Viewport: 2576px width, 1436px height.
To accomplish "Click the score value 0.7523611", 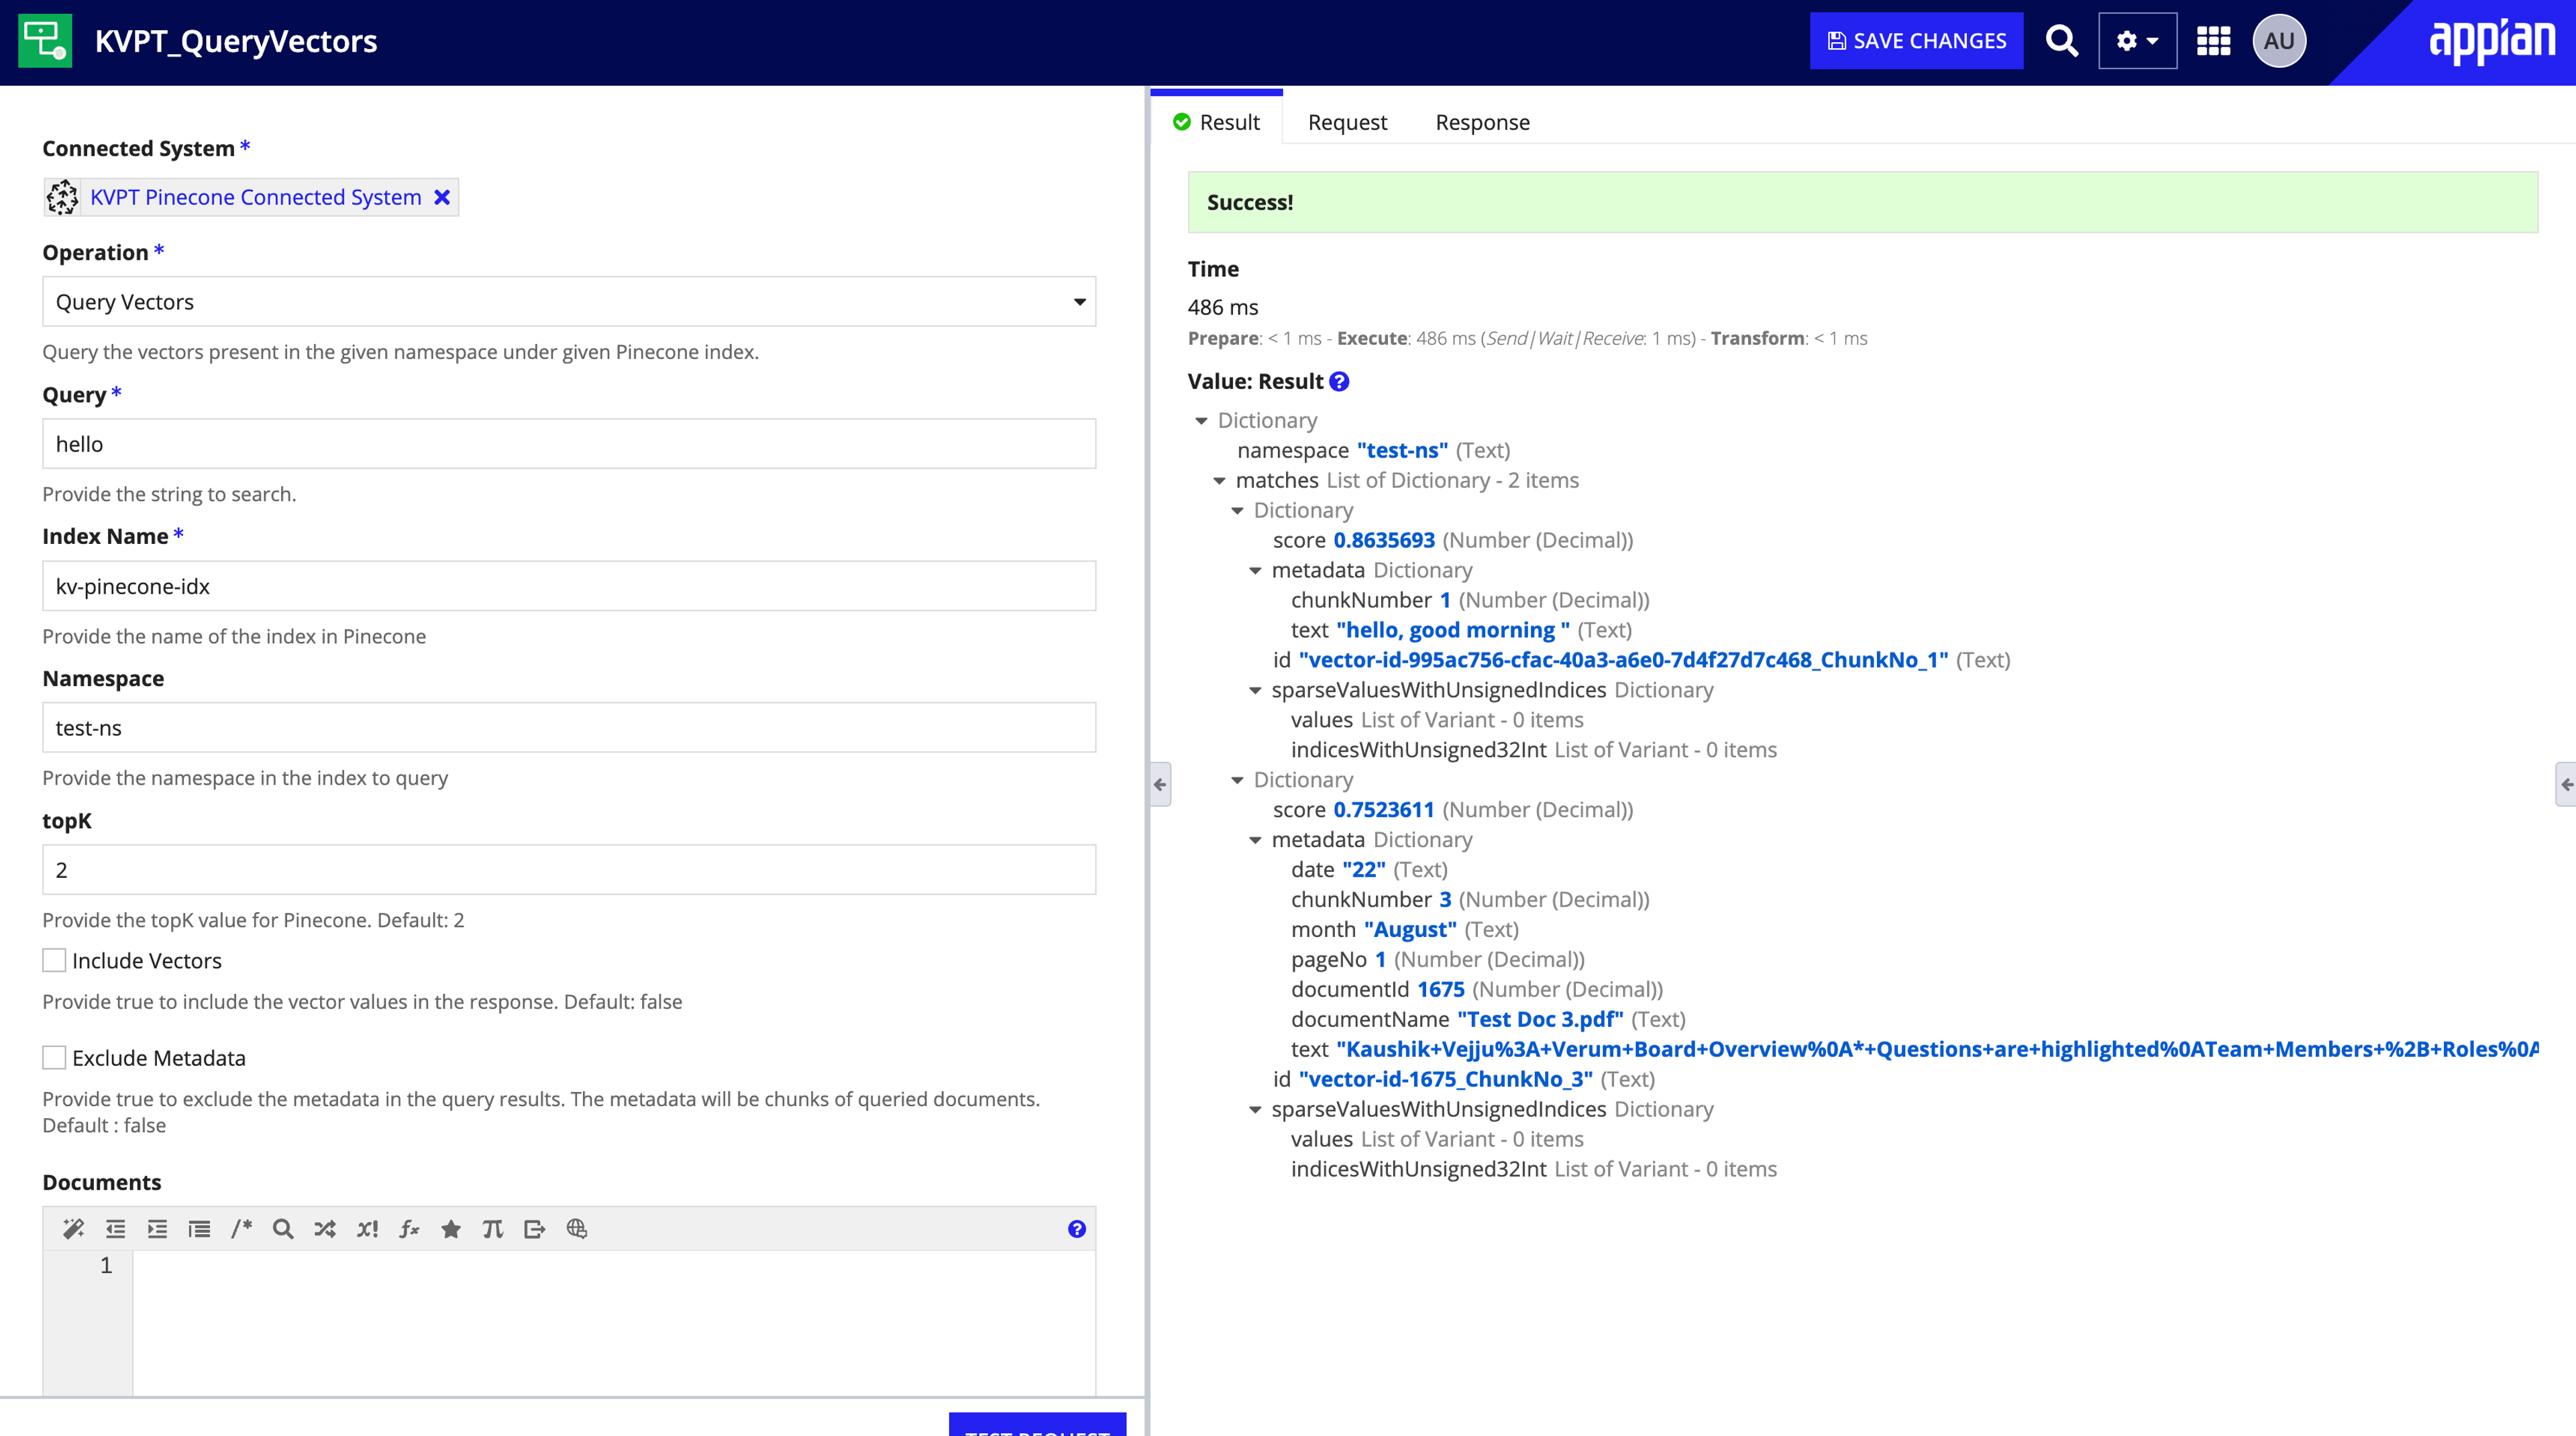I will click(1384, 810).
